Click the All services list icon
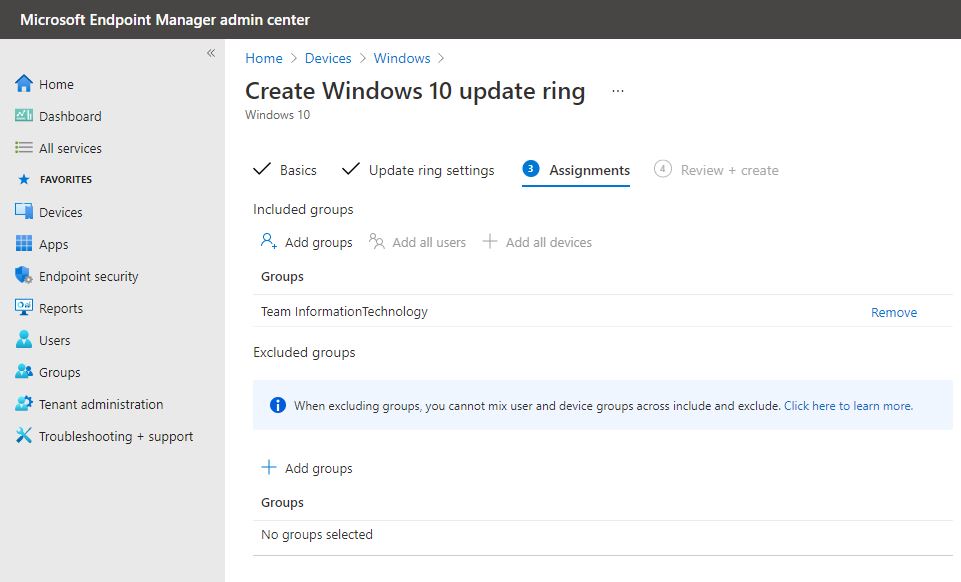Screen dimensions: 961x582 pos(24,148)
